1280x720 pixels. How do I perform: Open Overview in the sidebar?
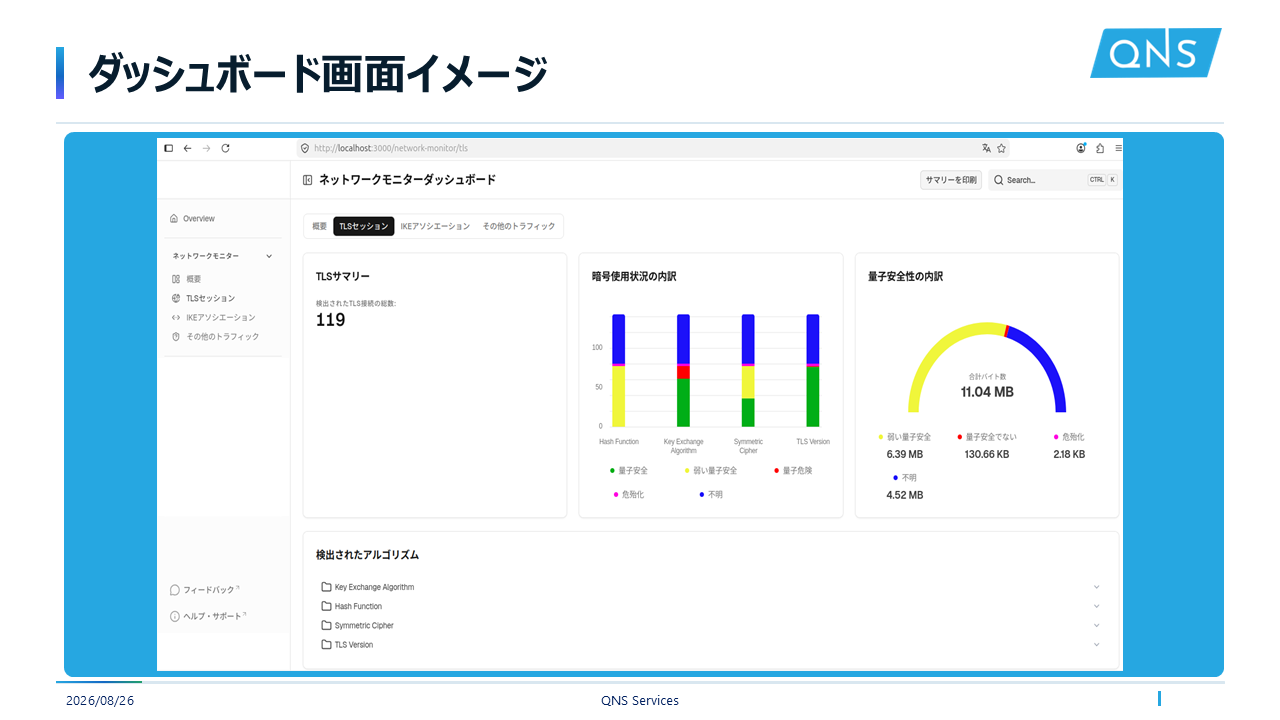coord(199,218)
